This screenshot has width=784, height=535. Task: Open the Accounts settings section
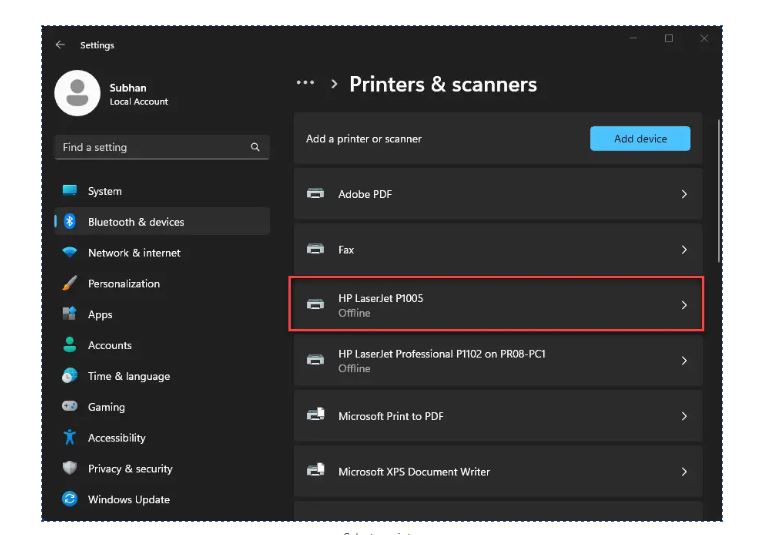click(x=110, y=346)
